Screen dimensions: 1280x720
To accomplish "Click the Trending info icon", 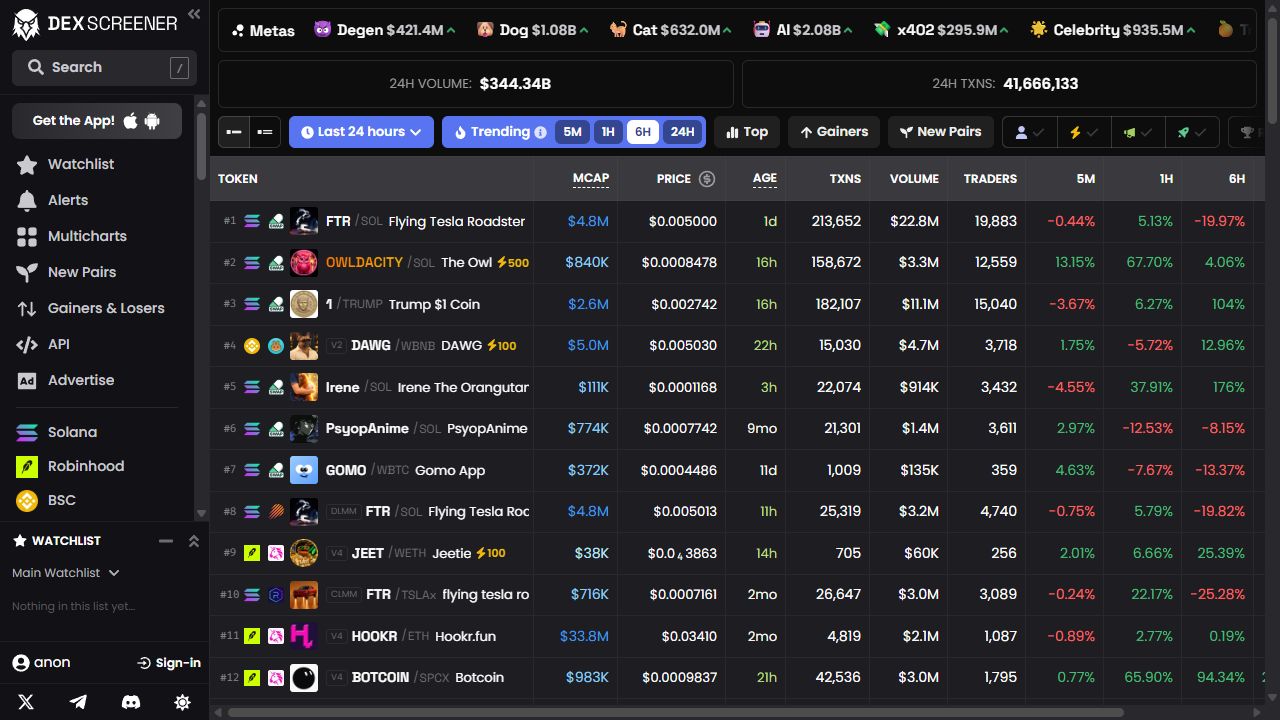I will 540,132.
